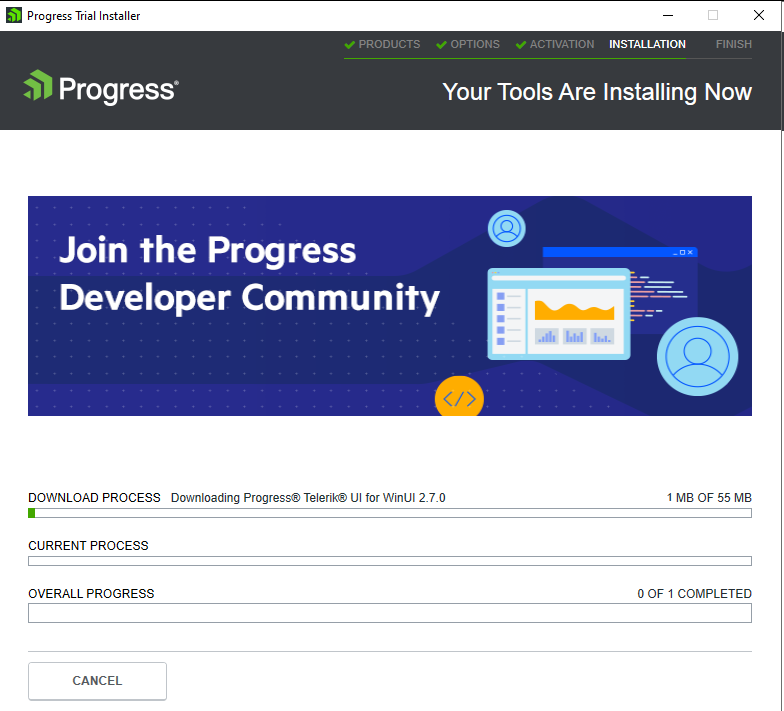Click the green checkmark beside ACTIVATION
The width and height of the screenshot is (784, 711).
[x=520, y=44]
